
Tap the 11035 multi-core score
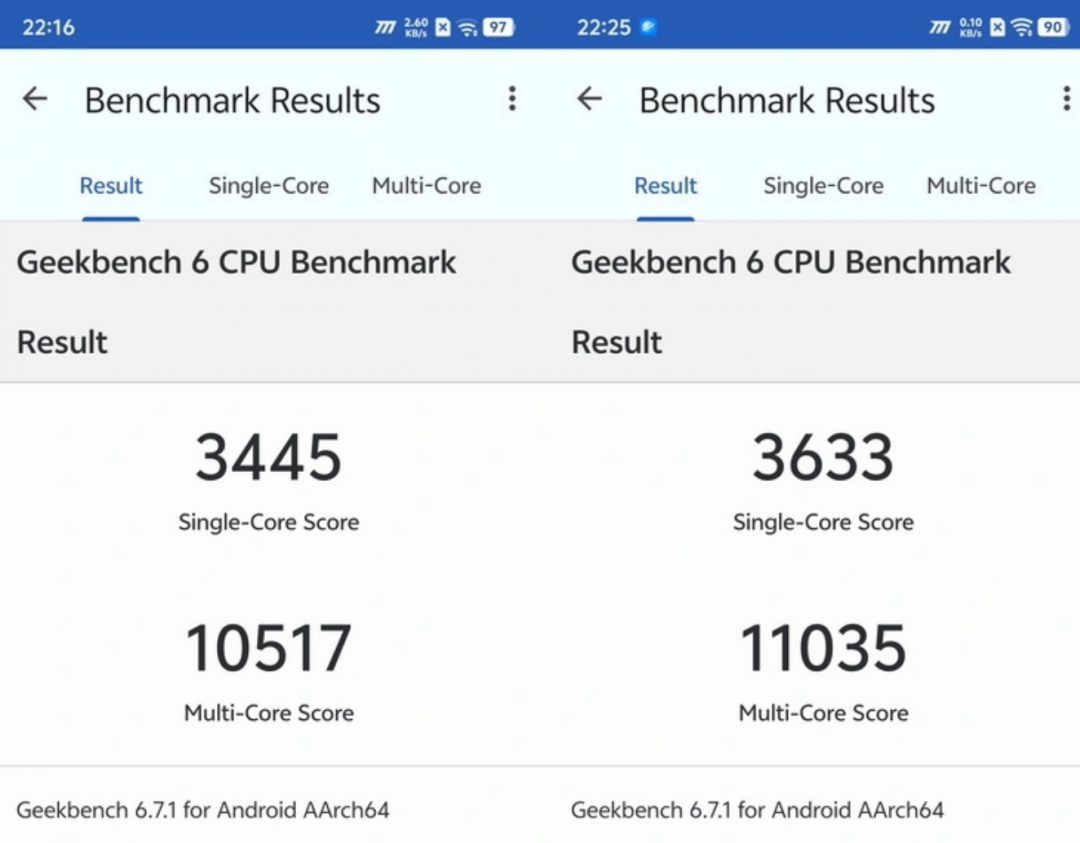click(x=823, y=647)
